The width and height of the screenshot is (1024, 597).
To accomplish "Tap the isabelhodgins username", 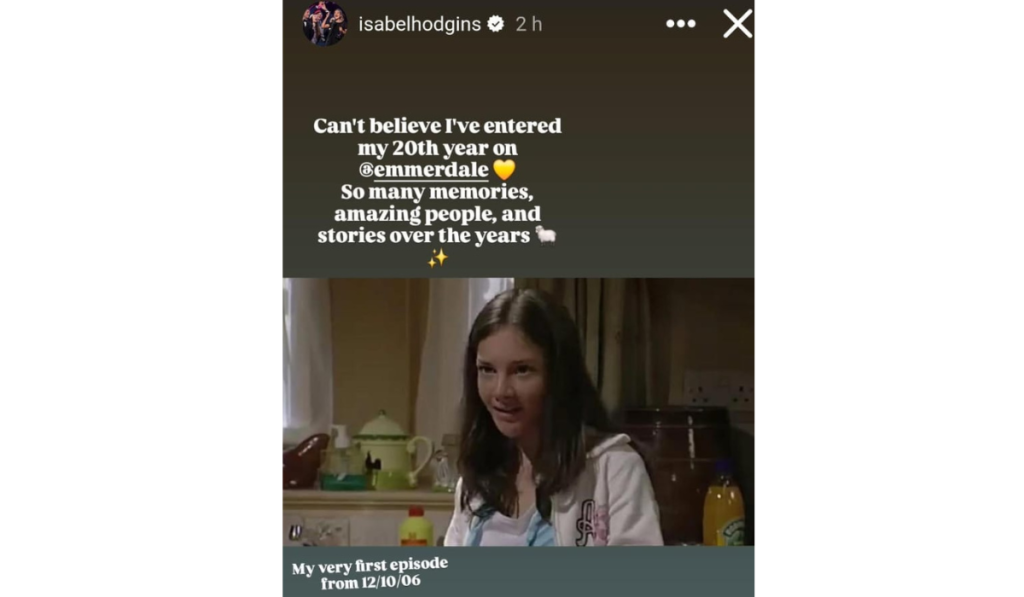I will (x=419, y=24).
